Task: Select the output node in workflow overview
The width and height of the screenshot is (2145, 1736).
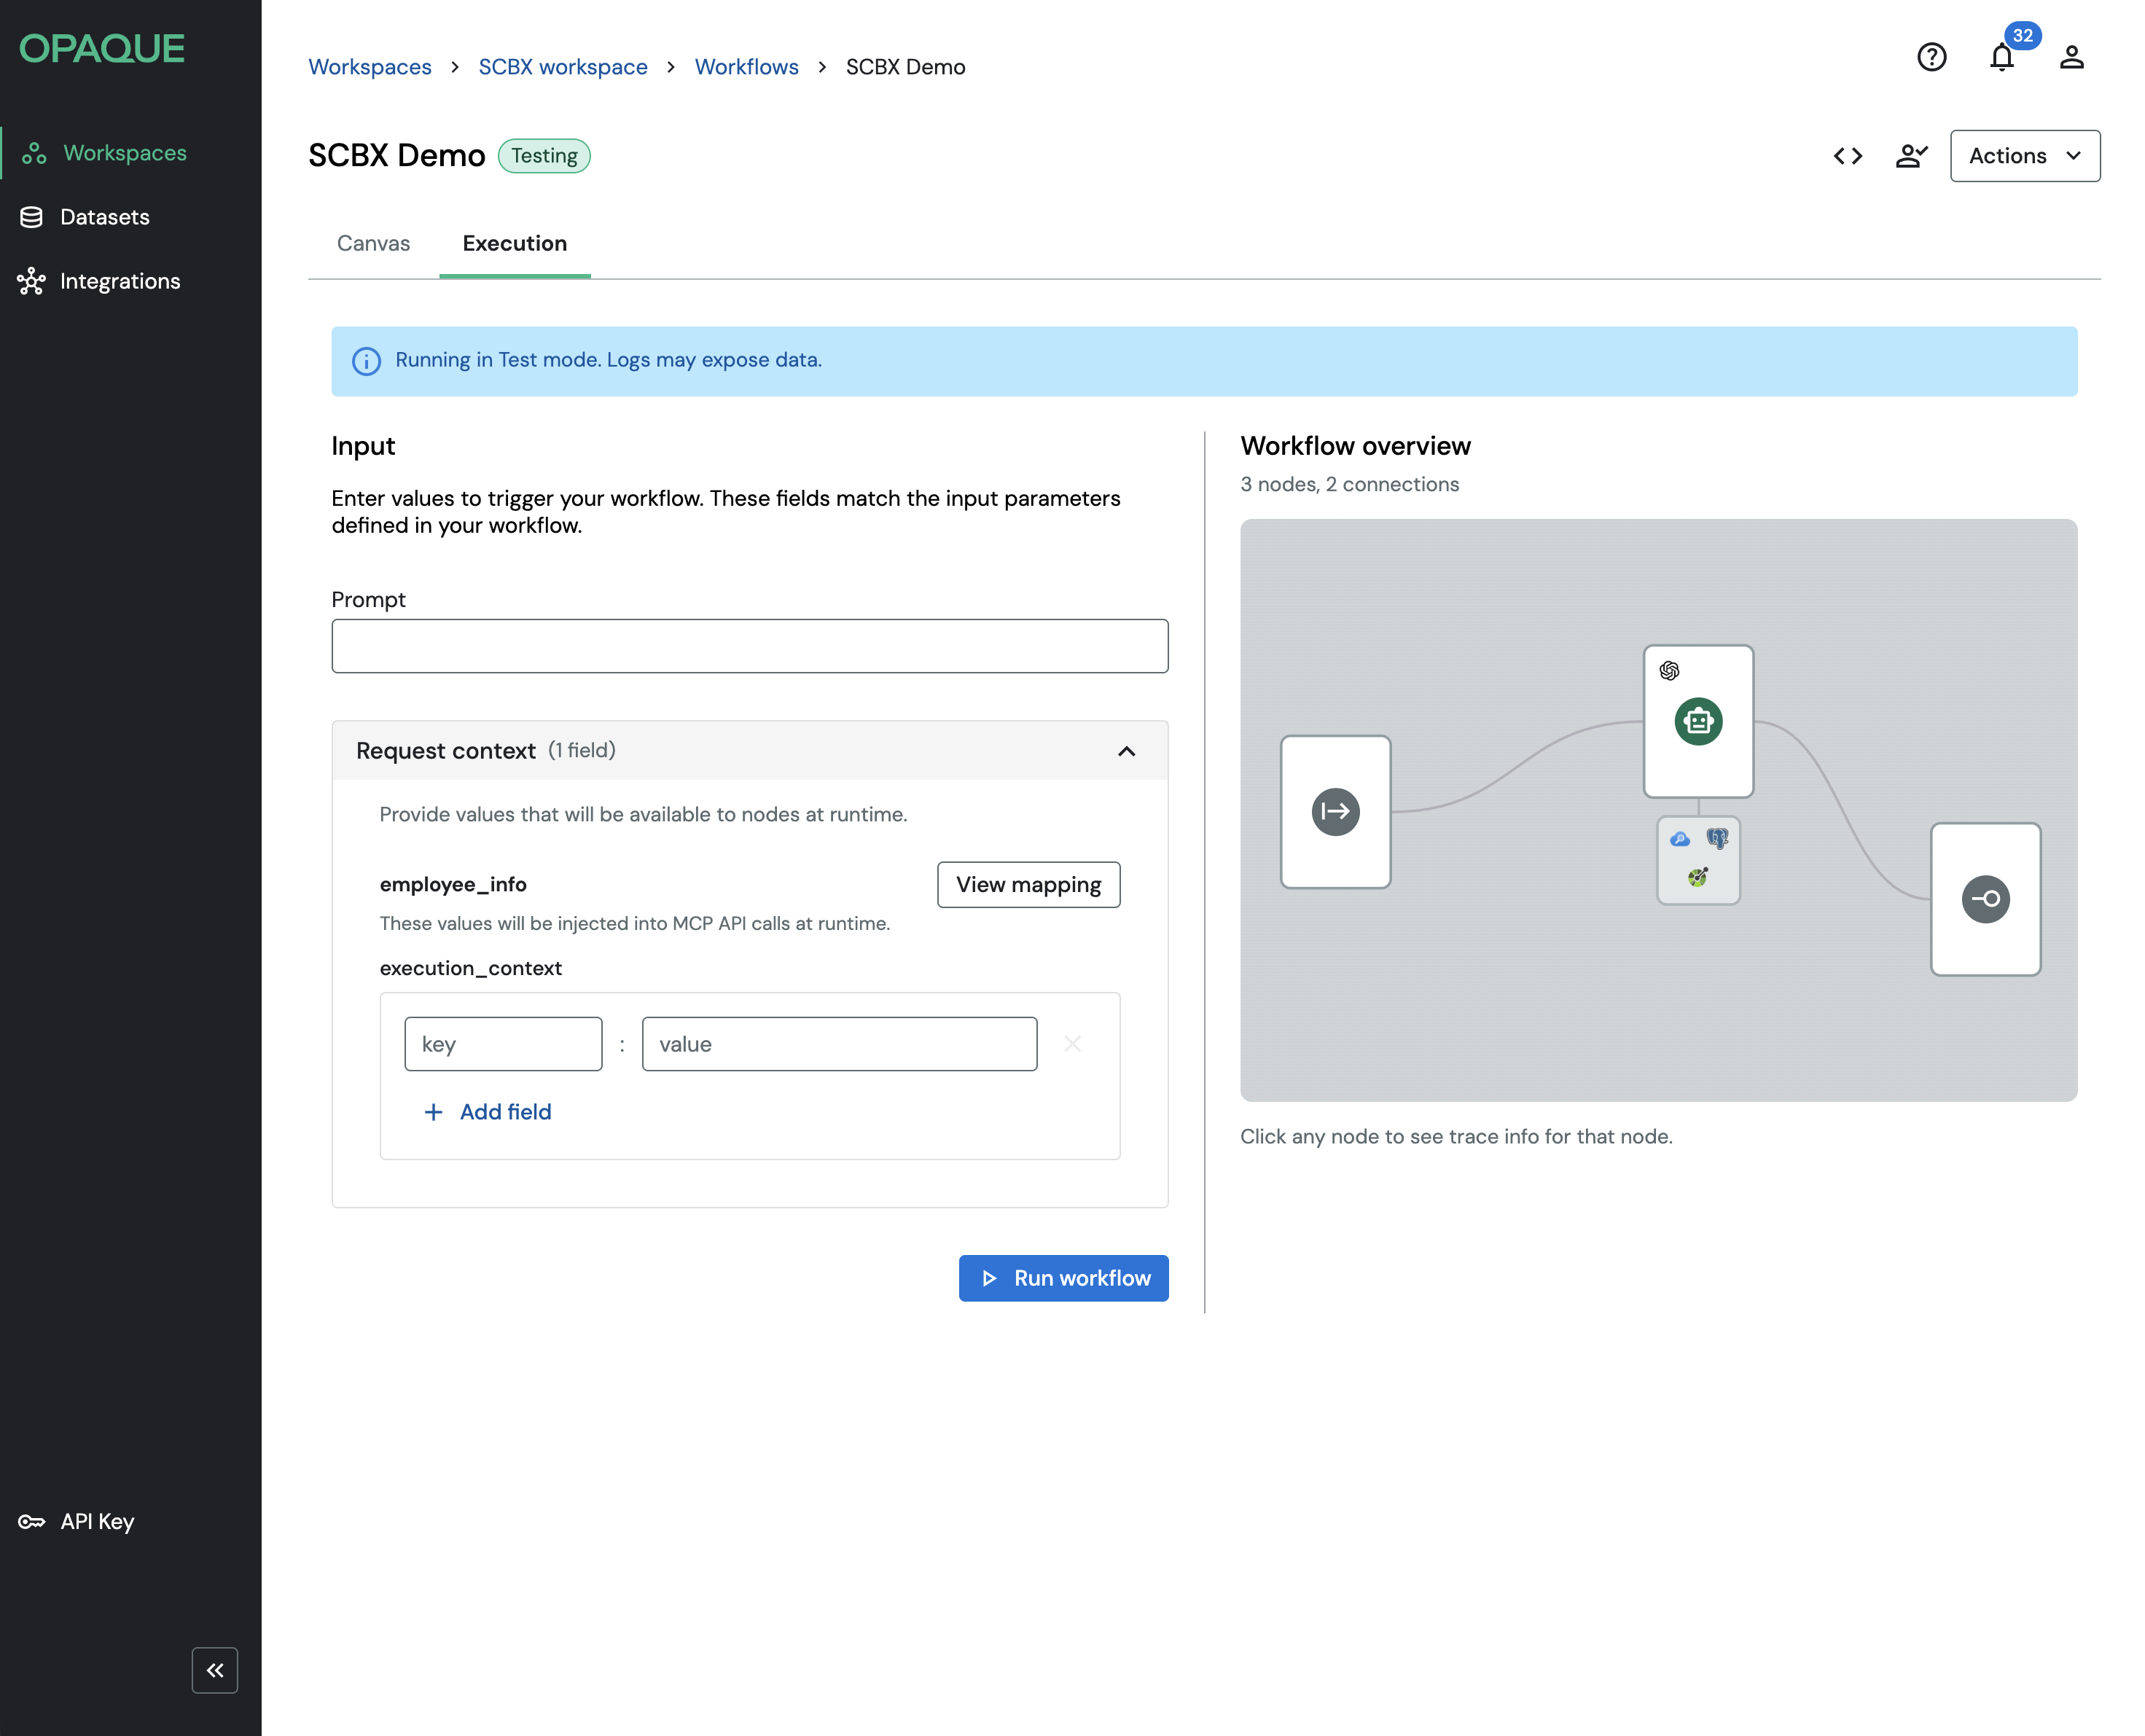Action: (x=1985, y=898)
